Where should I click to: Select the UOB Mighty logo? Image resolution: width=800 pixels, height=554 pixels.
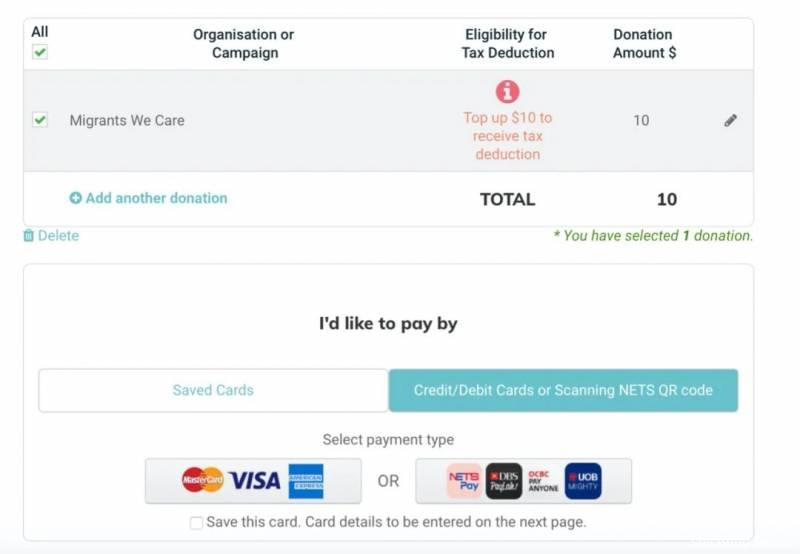[x=582, y=481]
